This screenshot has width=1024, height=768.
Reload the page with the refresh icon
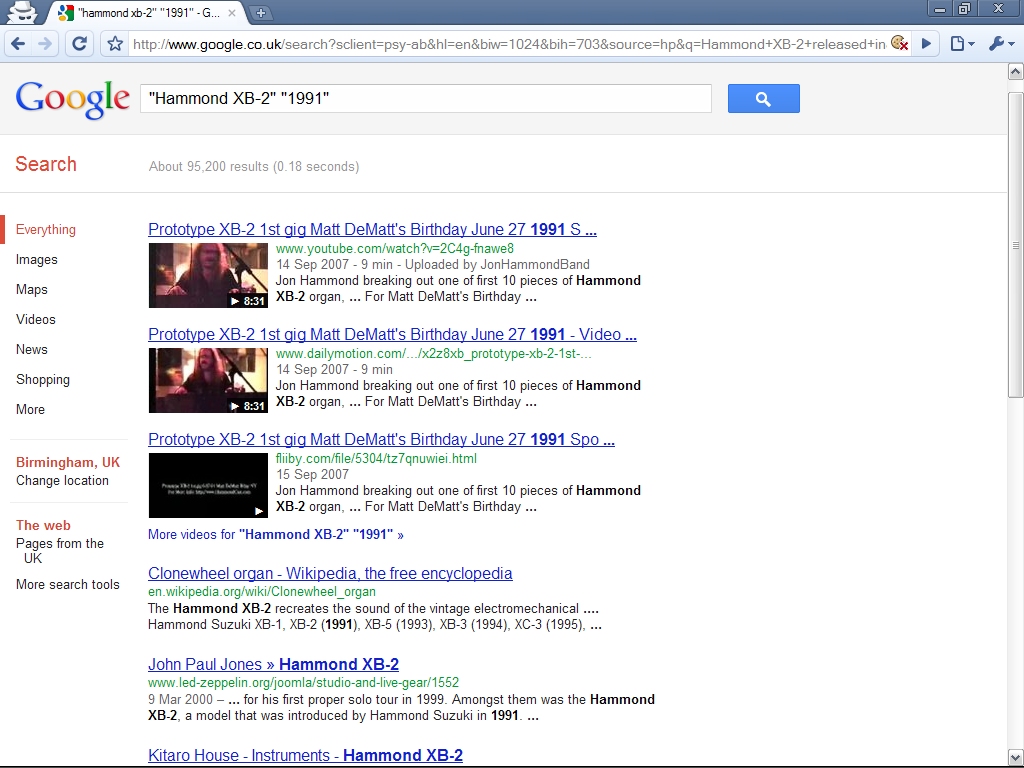(79, 44)
